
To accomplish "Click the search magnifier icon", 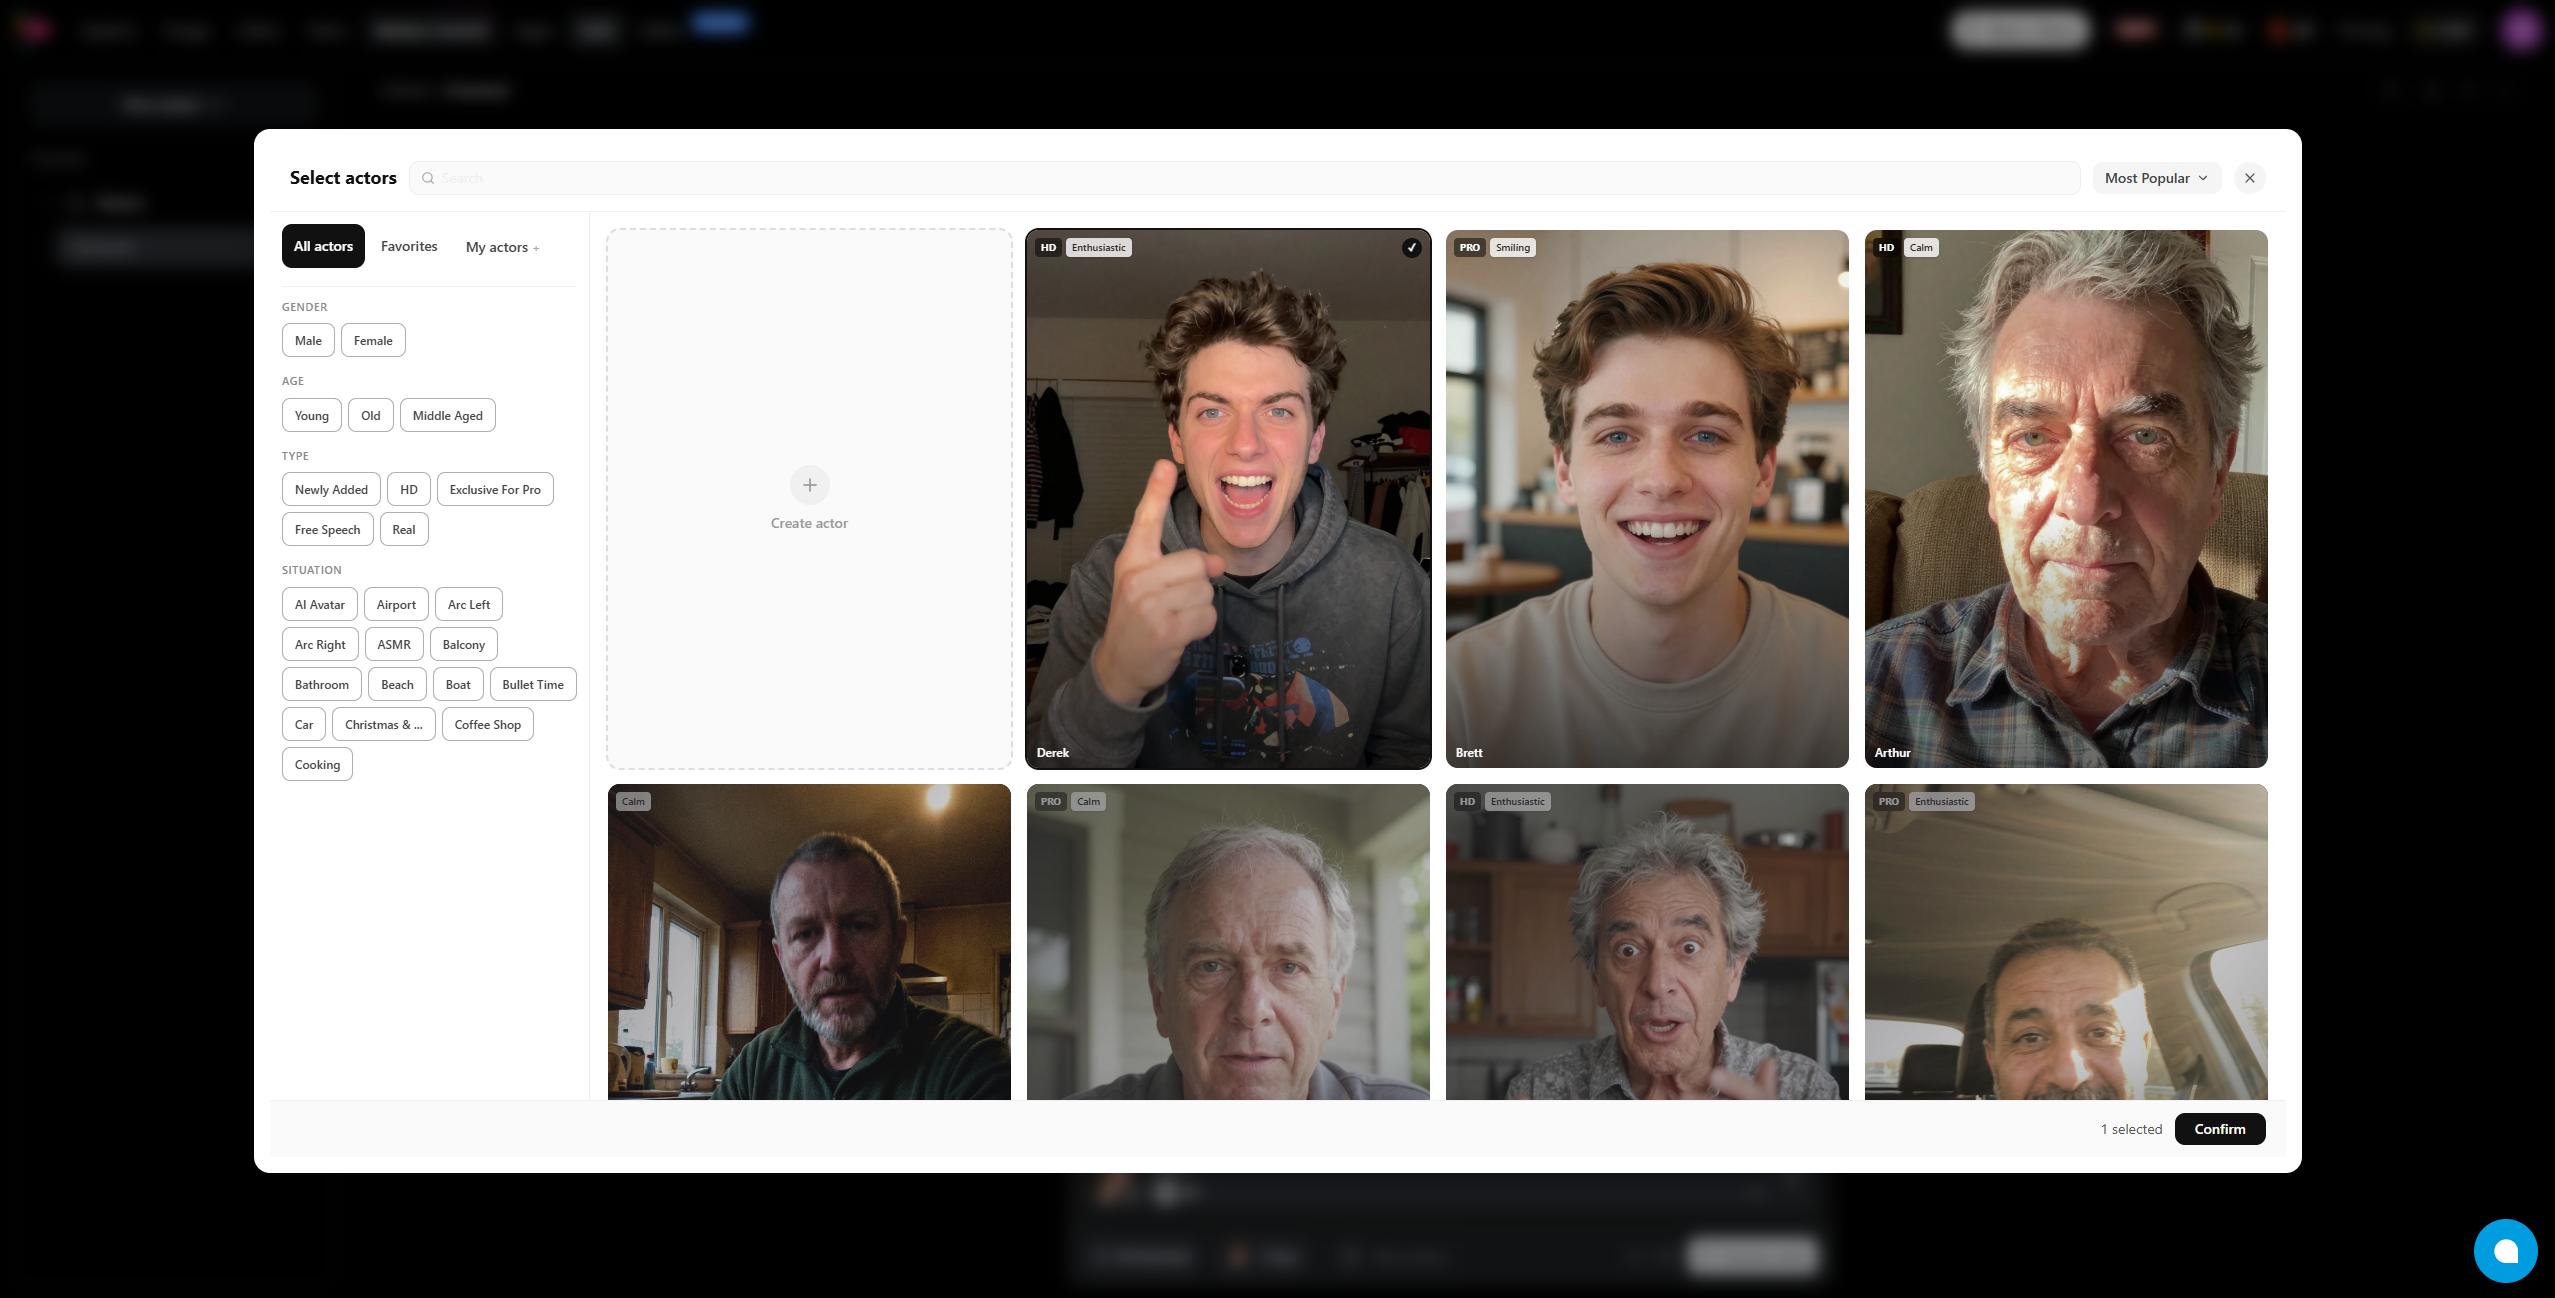I will (x=428, y=178).
